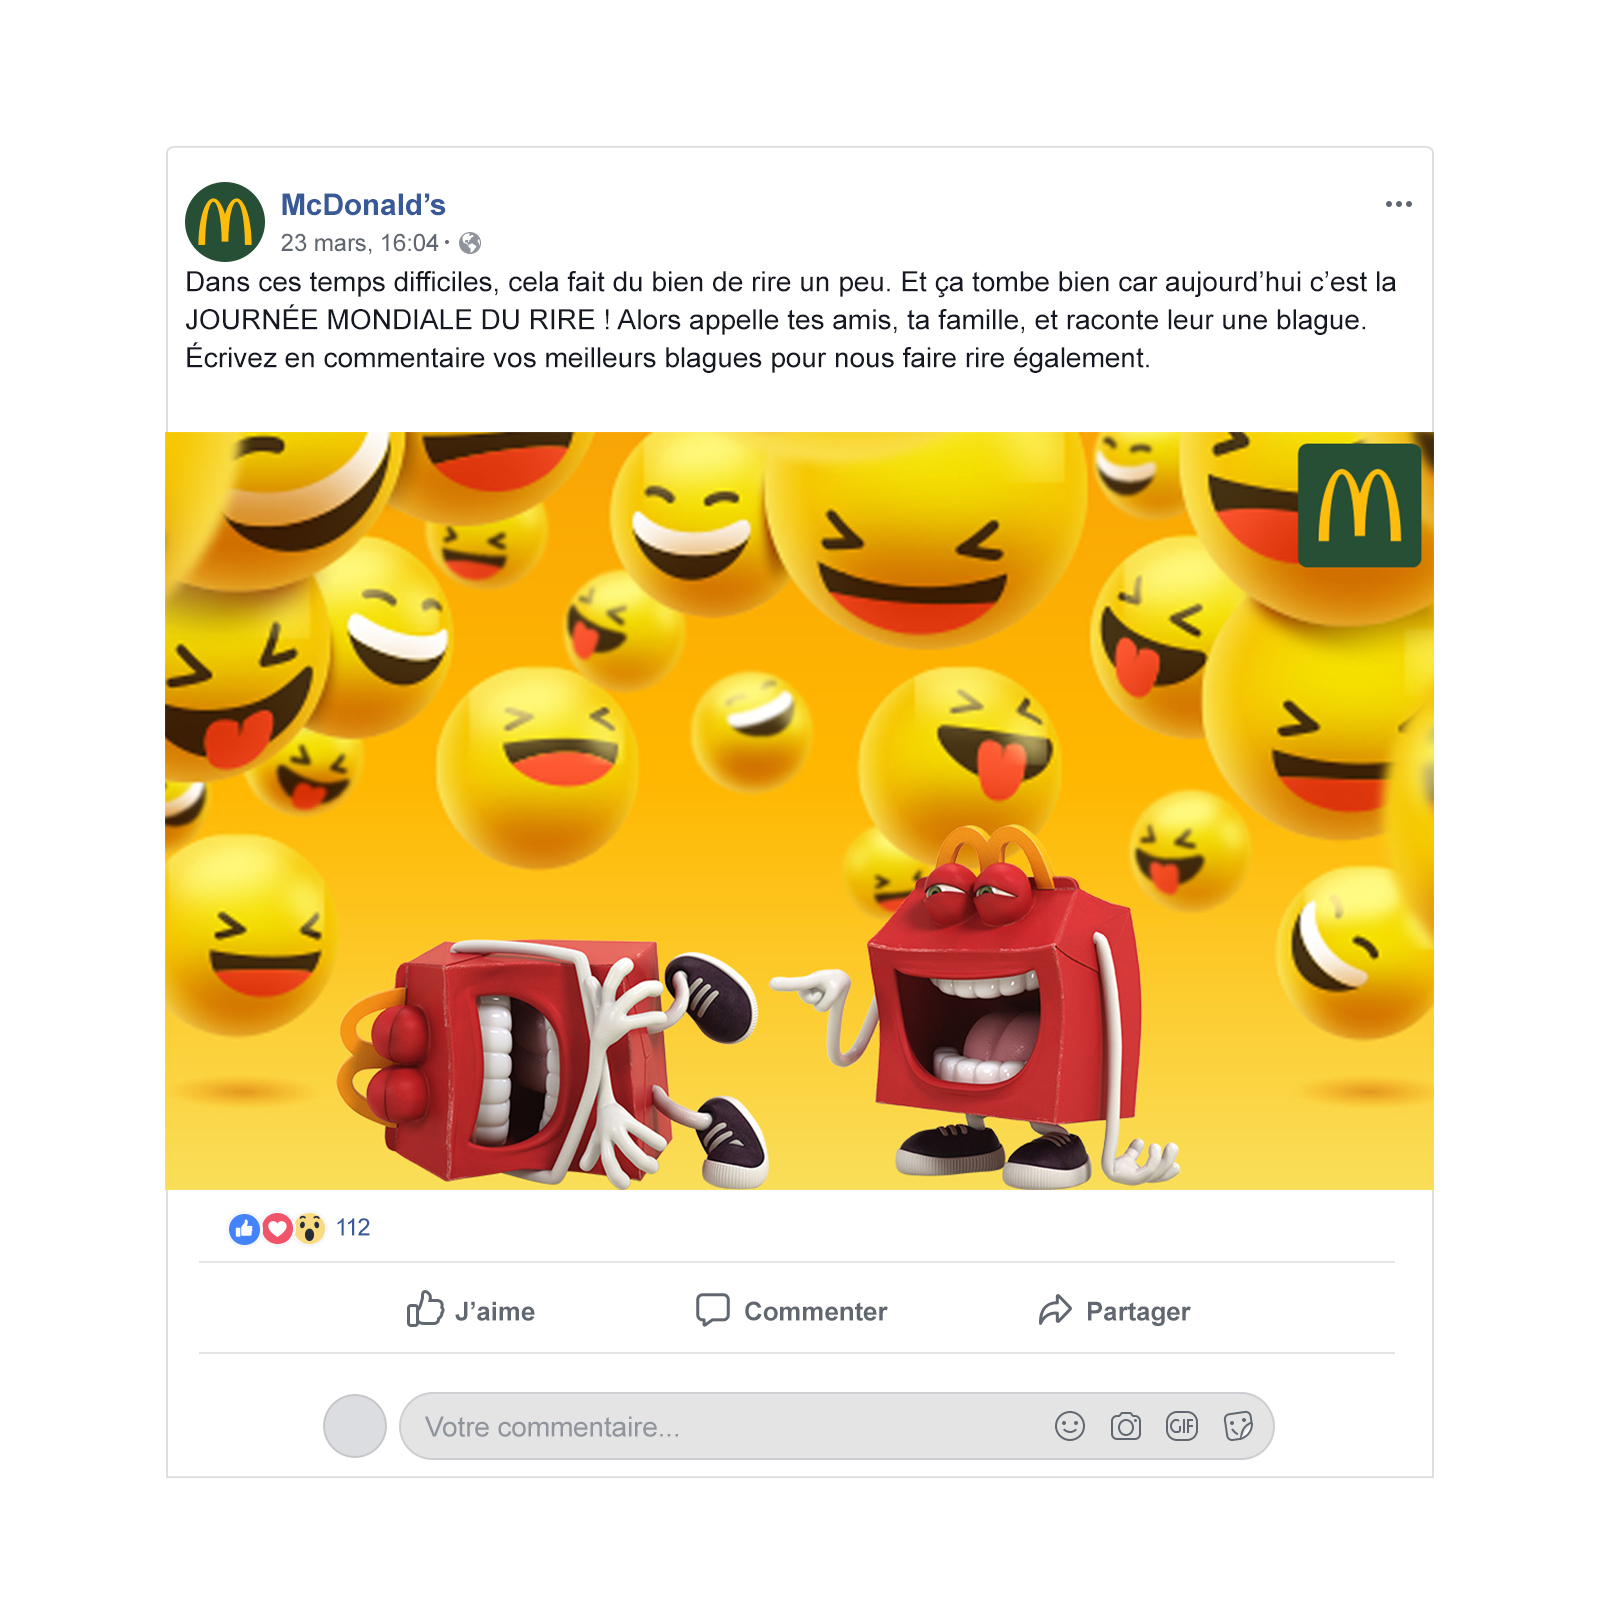Focus the Votre commentaire input field
Image resolution: width=1600 pixels, height=1600 pixels.
[x=836, y=1426]
